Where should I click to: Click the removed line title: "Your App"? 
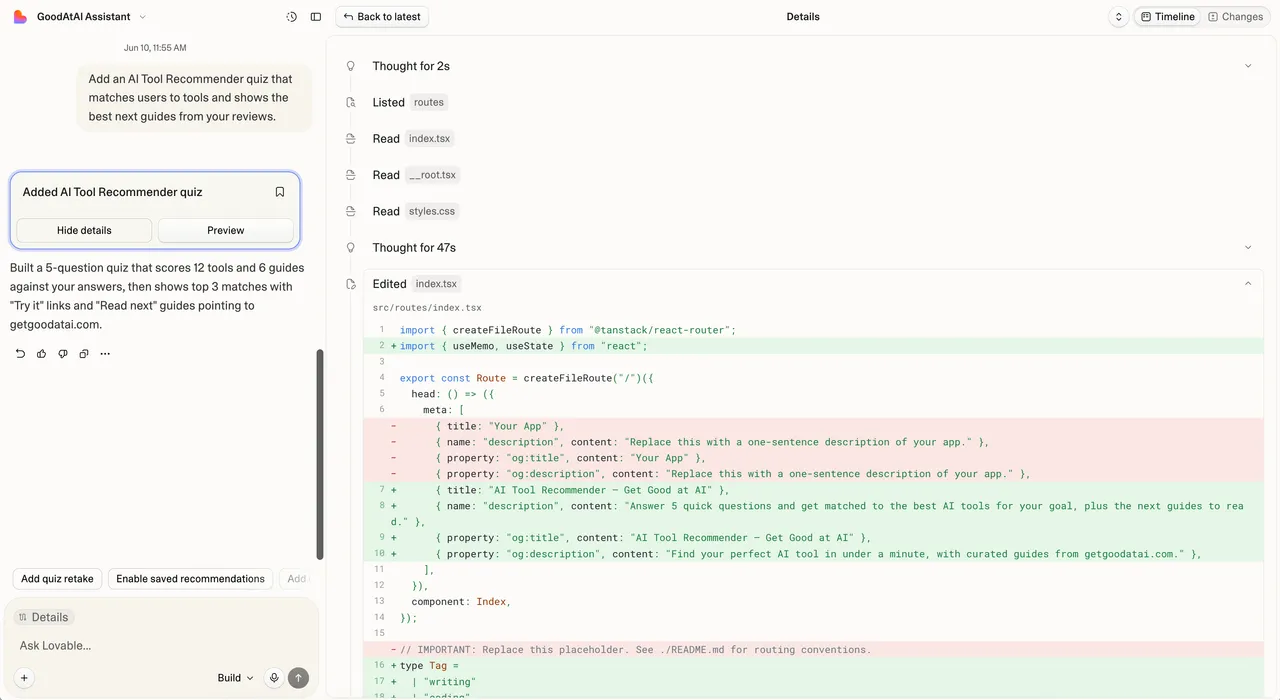(813, 426)
